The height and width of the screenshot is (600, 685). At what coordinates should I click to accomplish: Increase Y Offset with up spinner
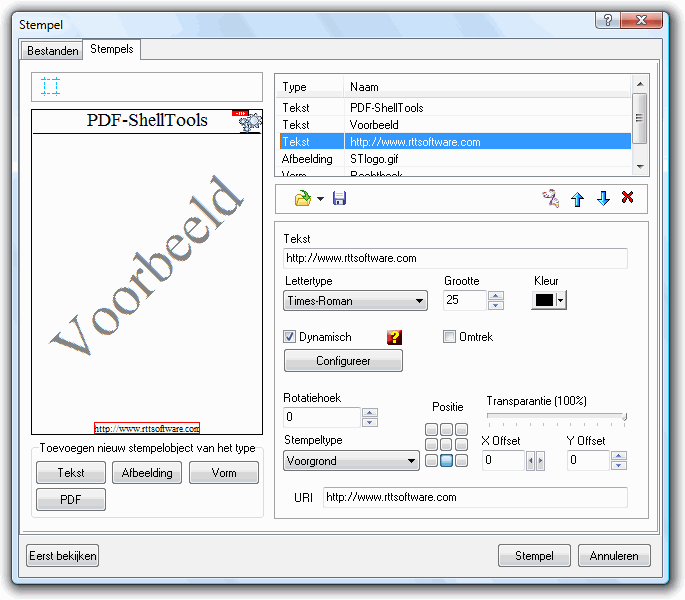(619, 456)
